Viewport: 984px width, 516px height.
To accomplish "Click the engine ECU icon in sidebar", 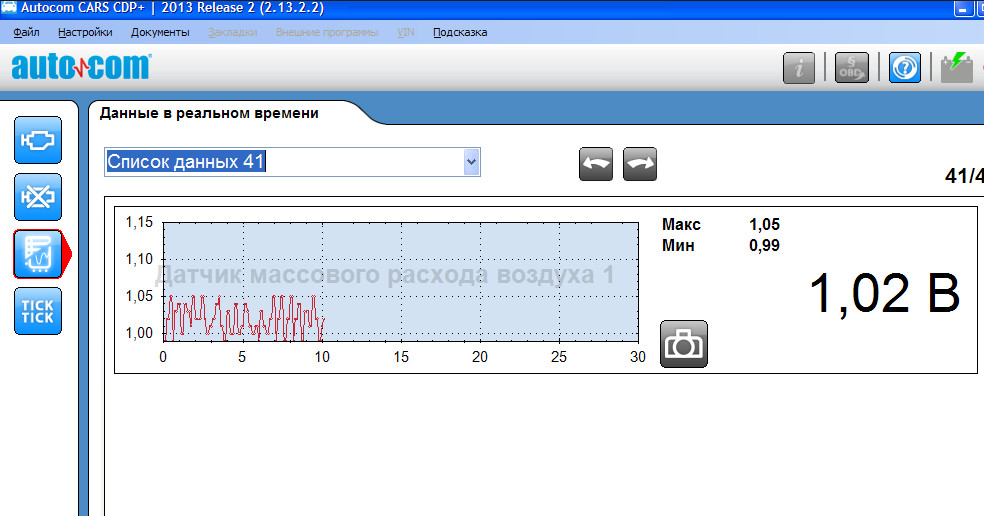I will click(x=38, y=140).
